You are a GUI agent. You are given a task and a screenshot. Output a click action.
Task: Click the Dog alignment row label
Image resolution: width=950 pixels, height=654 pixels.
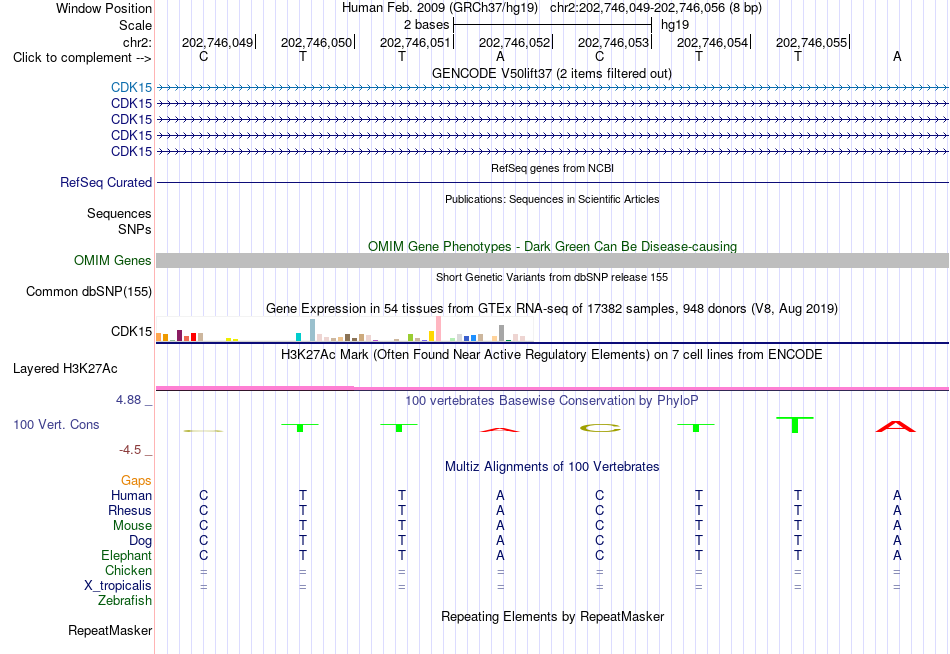[x=140, y=541]
